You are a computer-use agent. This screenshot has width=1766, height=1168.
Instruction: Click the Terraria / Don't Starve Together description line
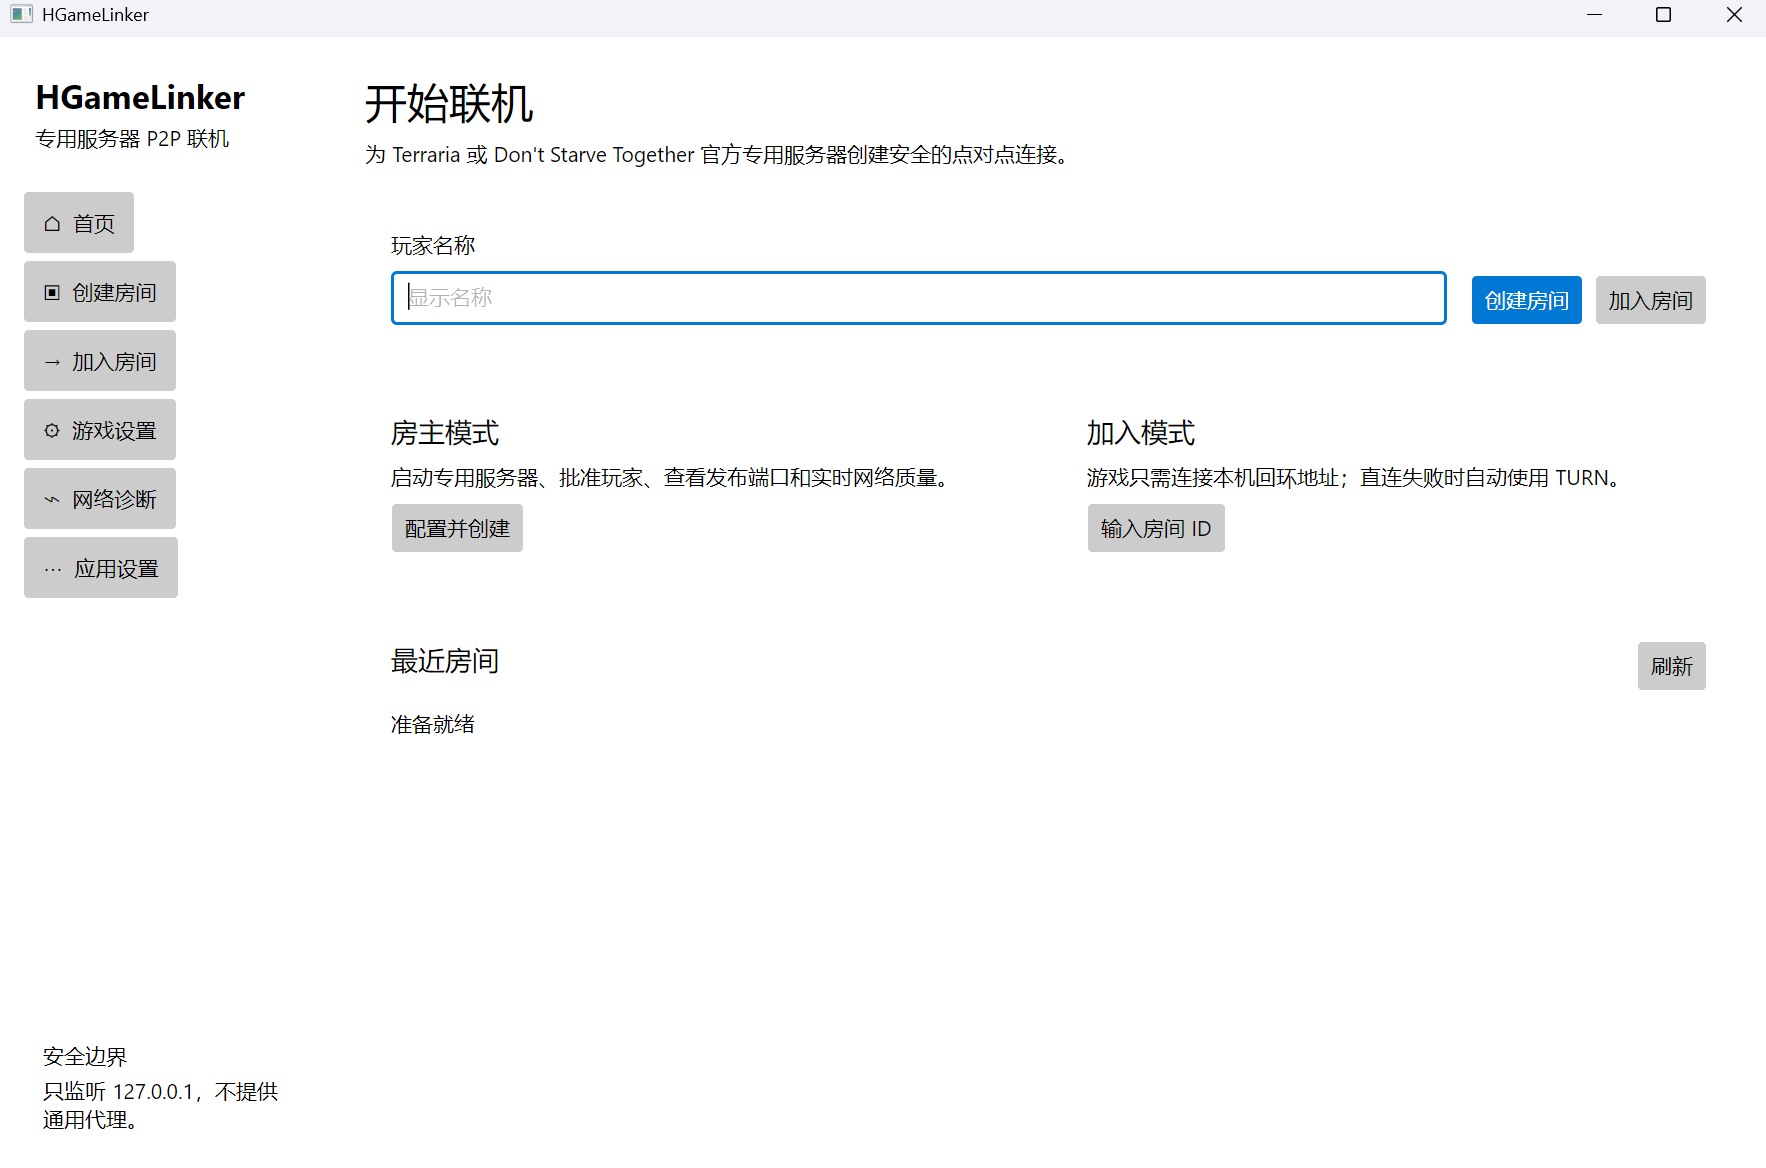(x=718, y=155)
